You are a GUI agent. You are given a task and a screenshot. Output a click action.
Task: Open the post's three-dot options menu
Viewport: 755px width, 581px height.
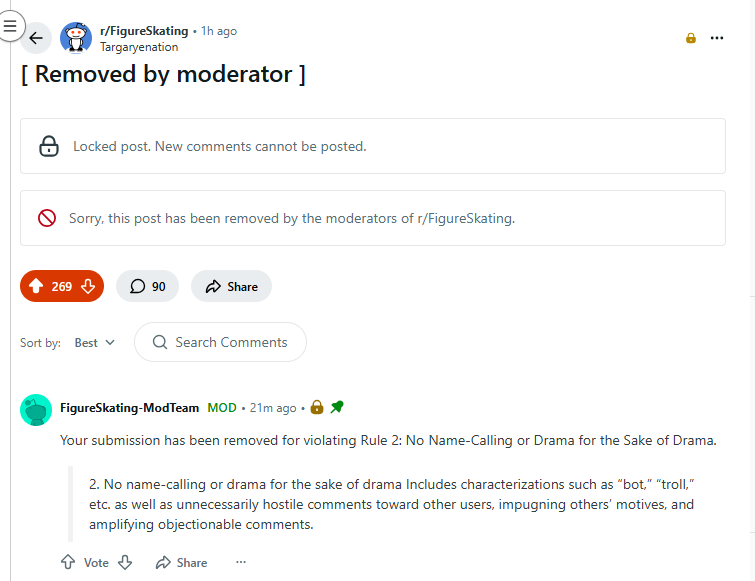716,38
